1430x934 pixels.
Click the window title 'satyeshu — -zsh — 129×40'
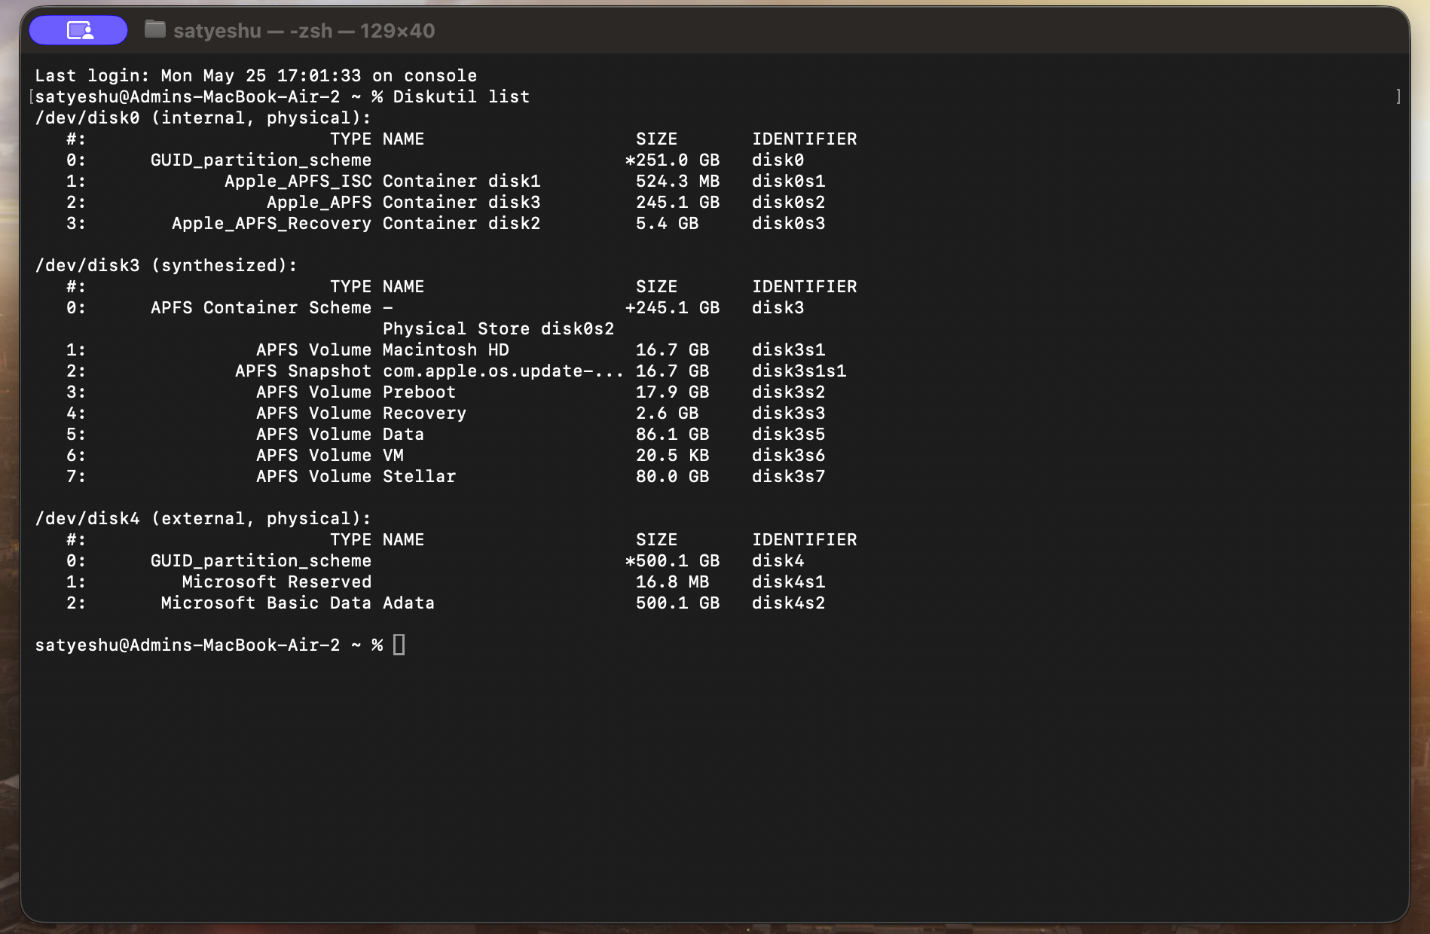point(304,31)
